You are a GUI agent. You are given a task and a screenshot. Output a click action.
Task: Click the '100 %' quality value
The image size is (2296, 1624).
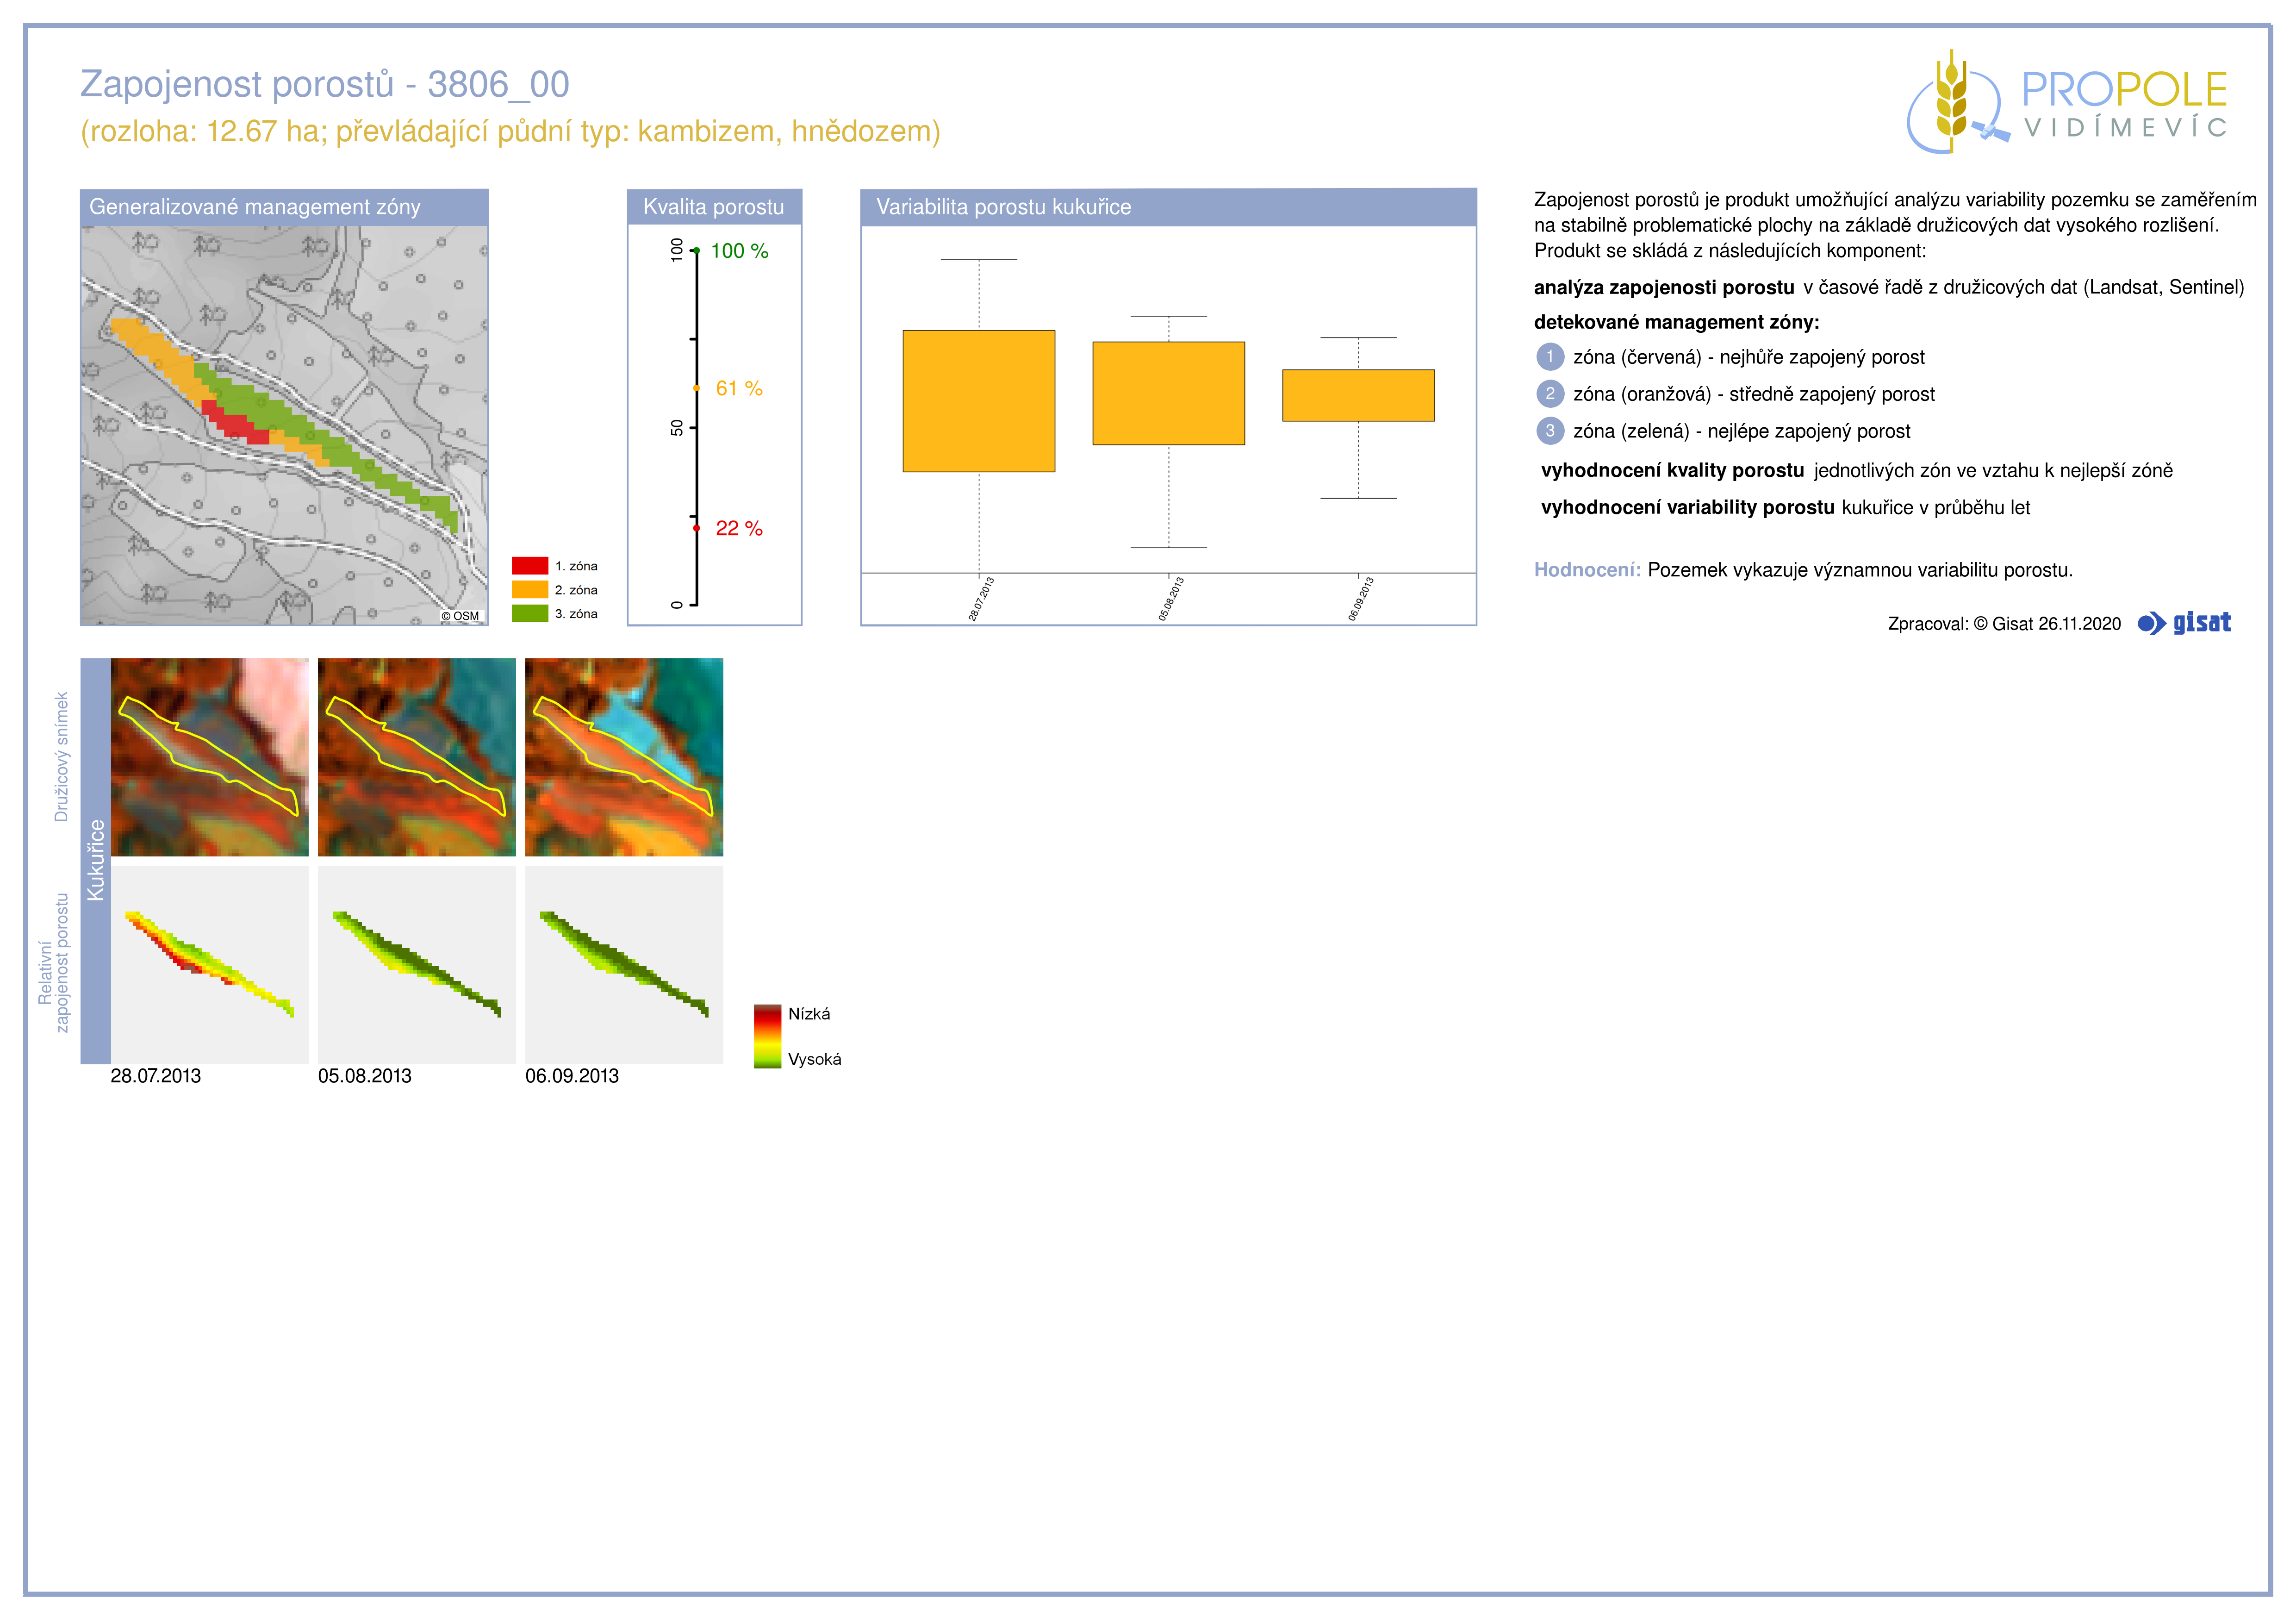[740, 251]
